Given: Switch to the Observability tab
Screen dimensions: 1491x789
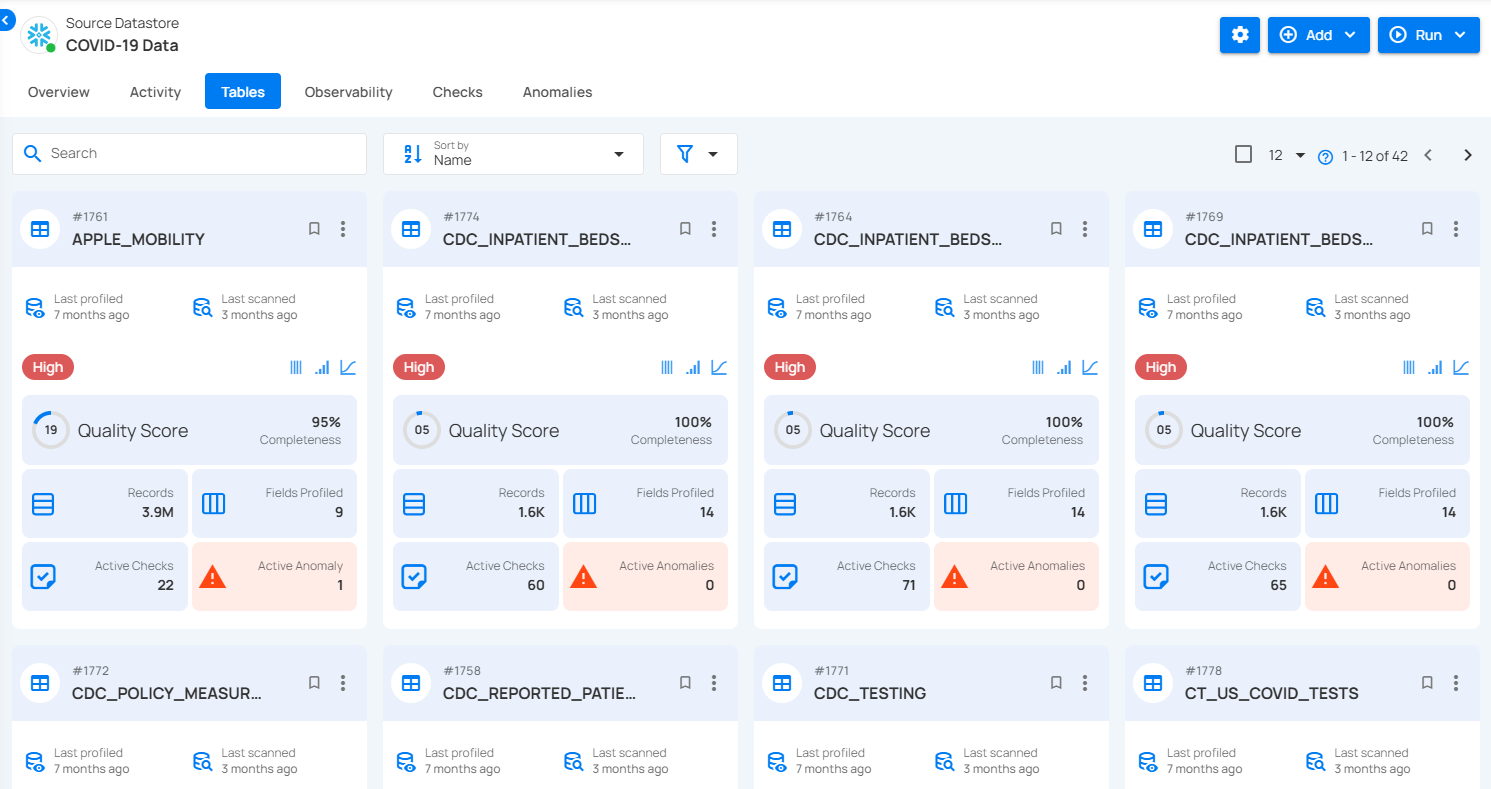Looking at the screenshot, I should [348, 92].
